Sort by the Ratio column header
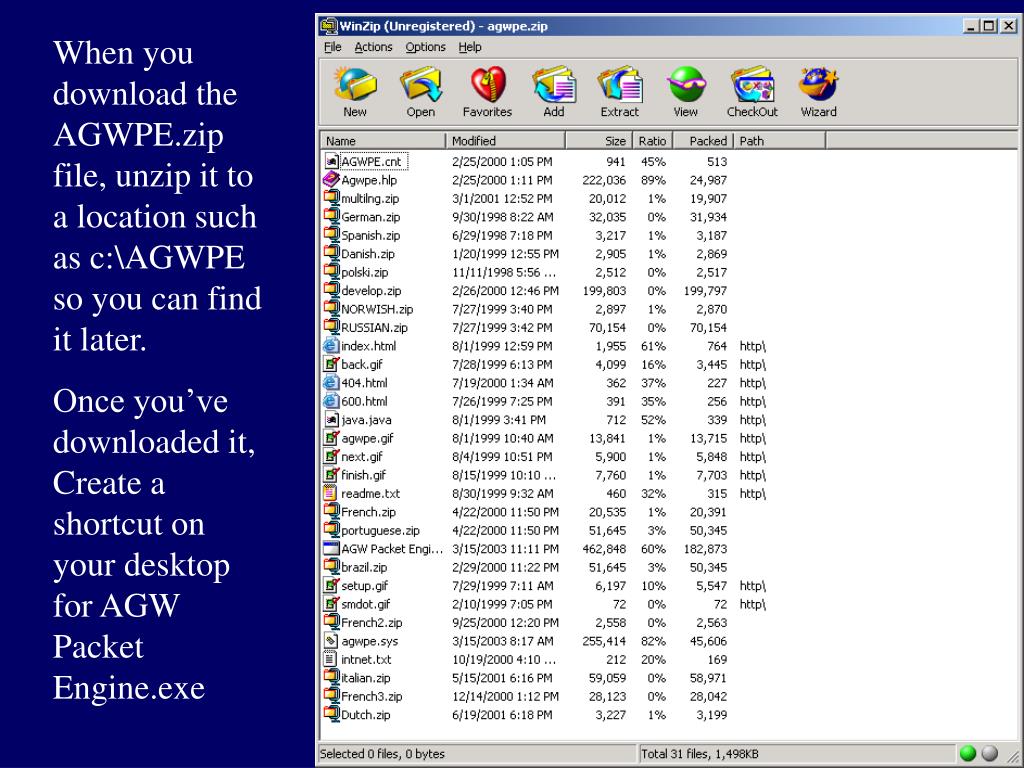Viewport: 1024px width, 768px height. [652, 140]
